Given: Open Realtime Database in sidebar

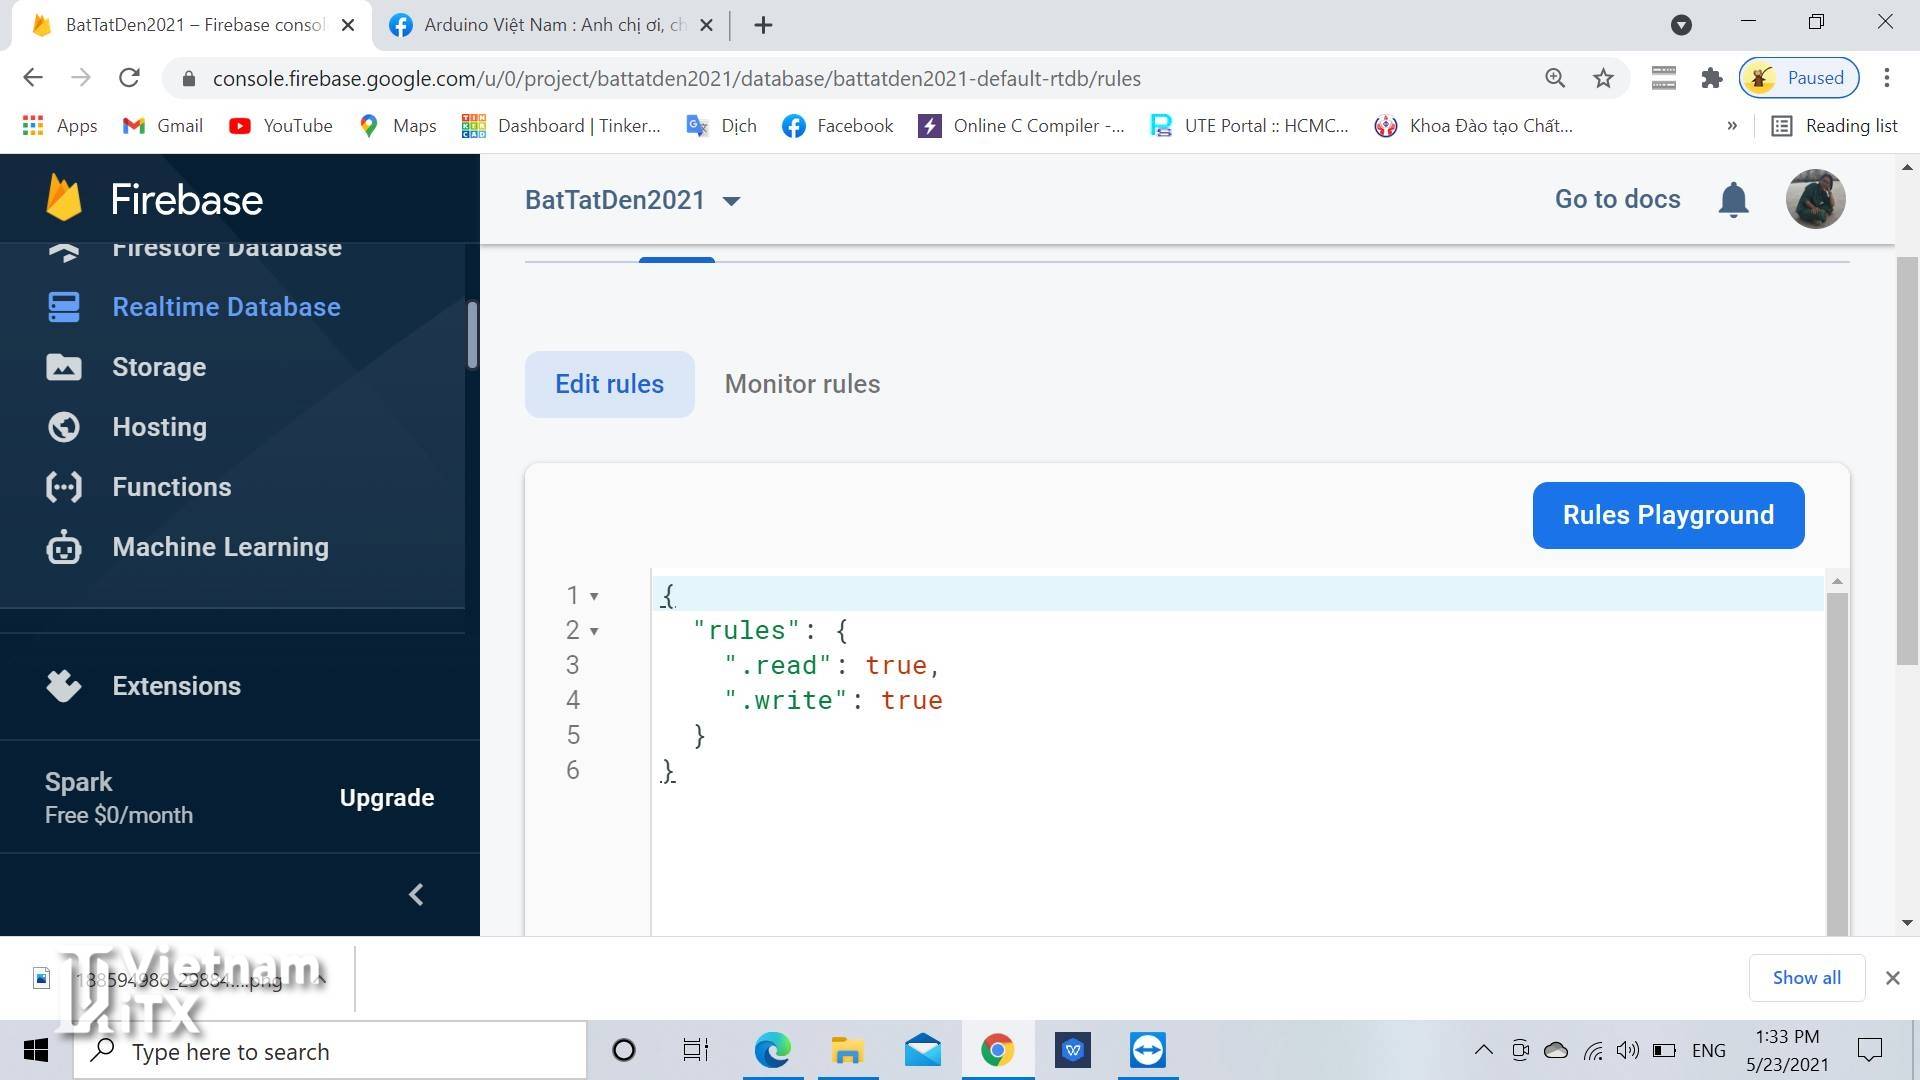Looking at the screenshot, I should coord(226,307).
